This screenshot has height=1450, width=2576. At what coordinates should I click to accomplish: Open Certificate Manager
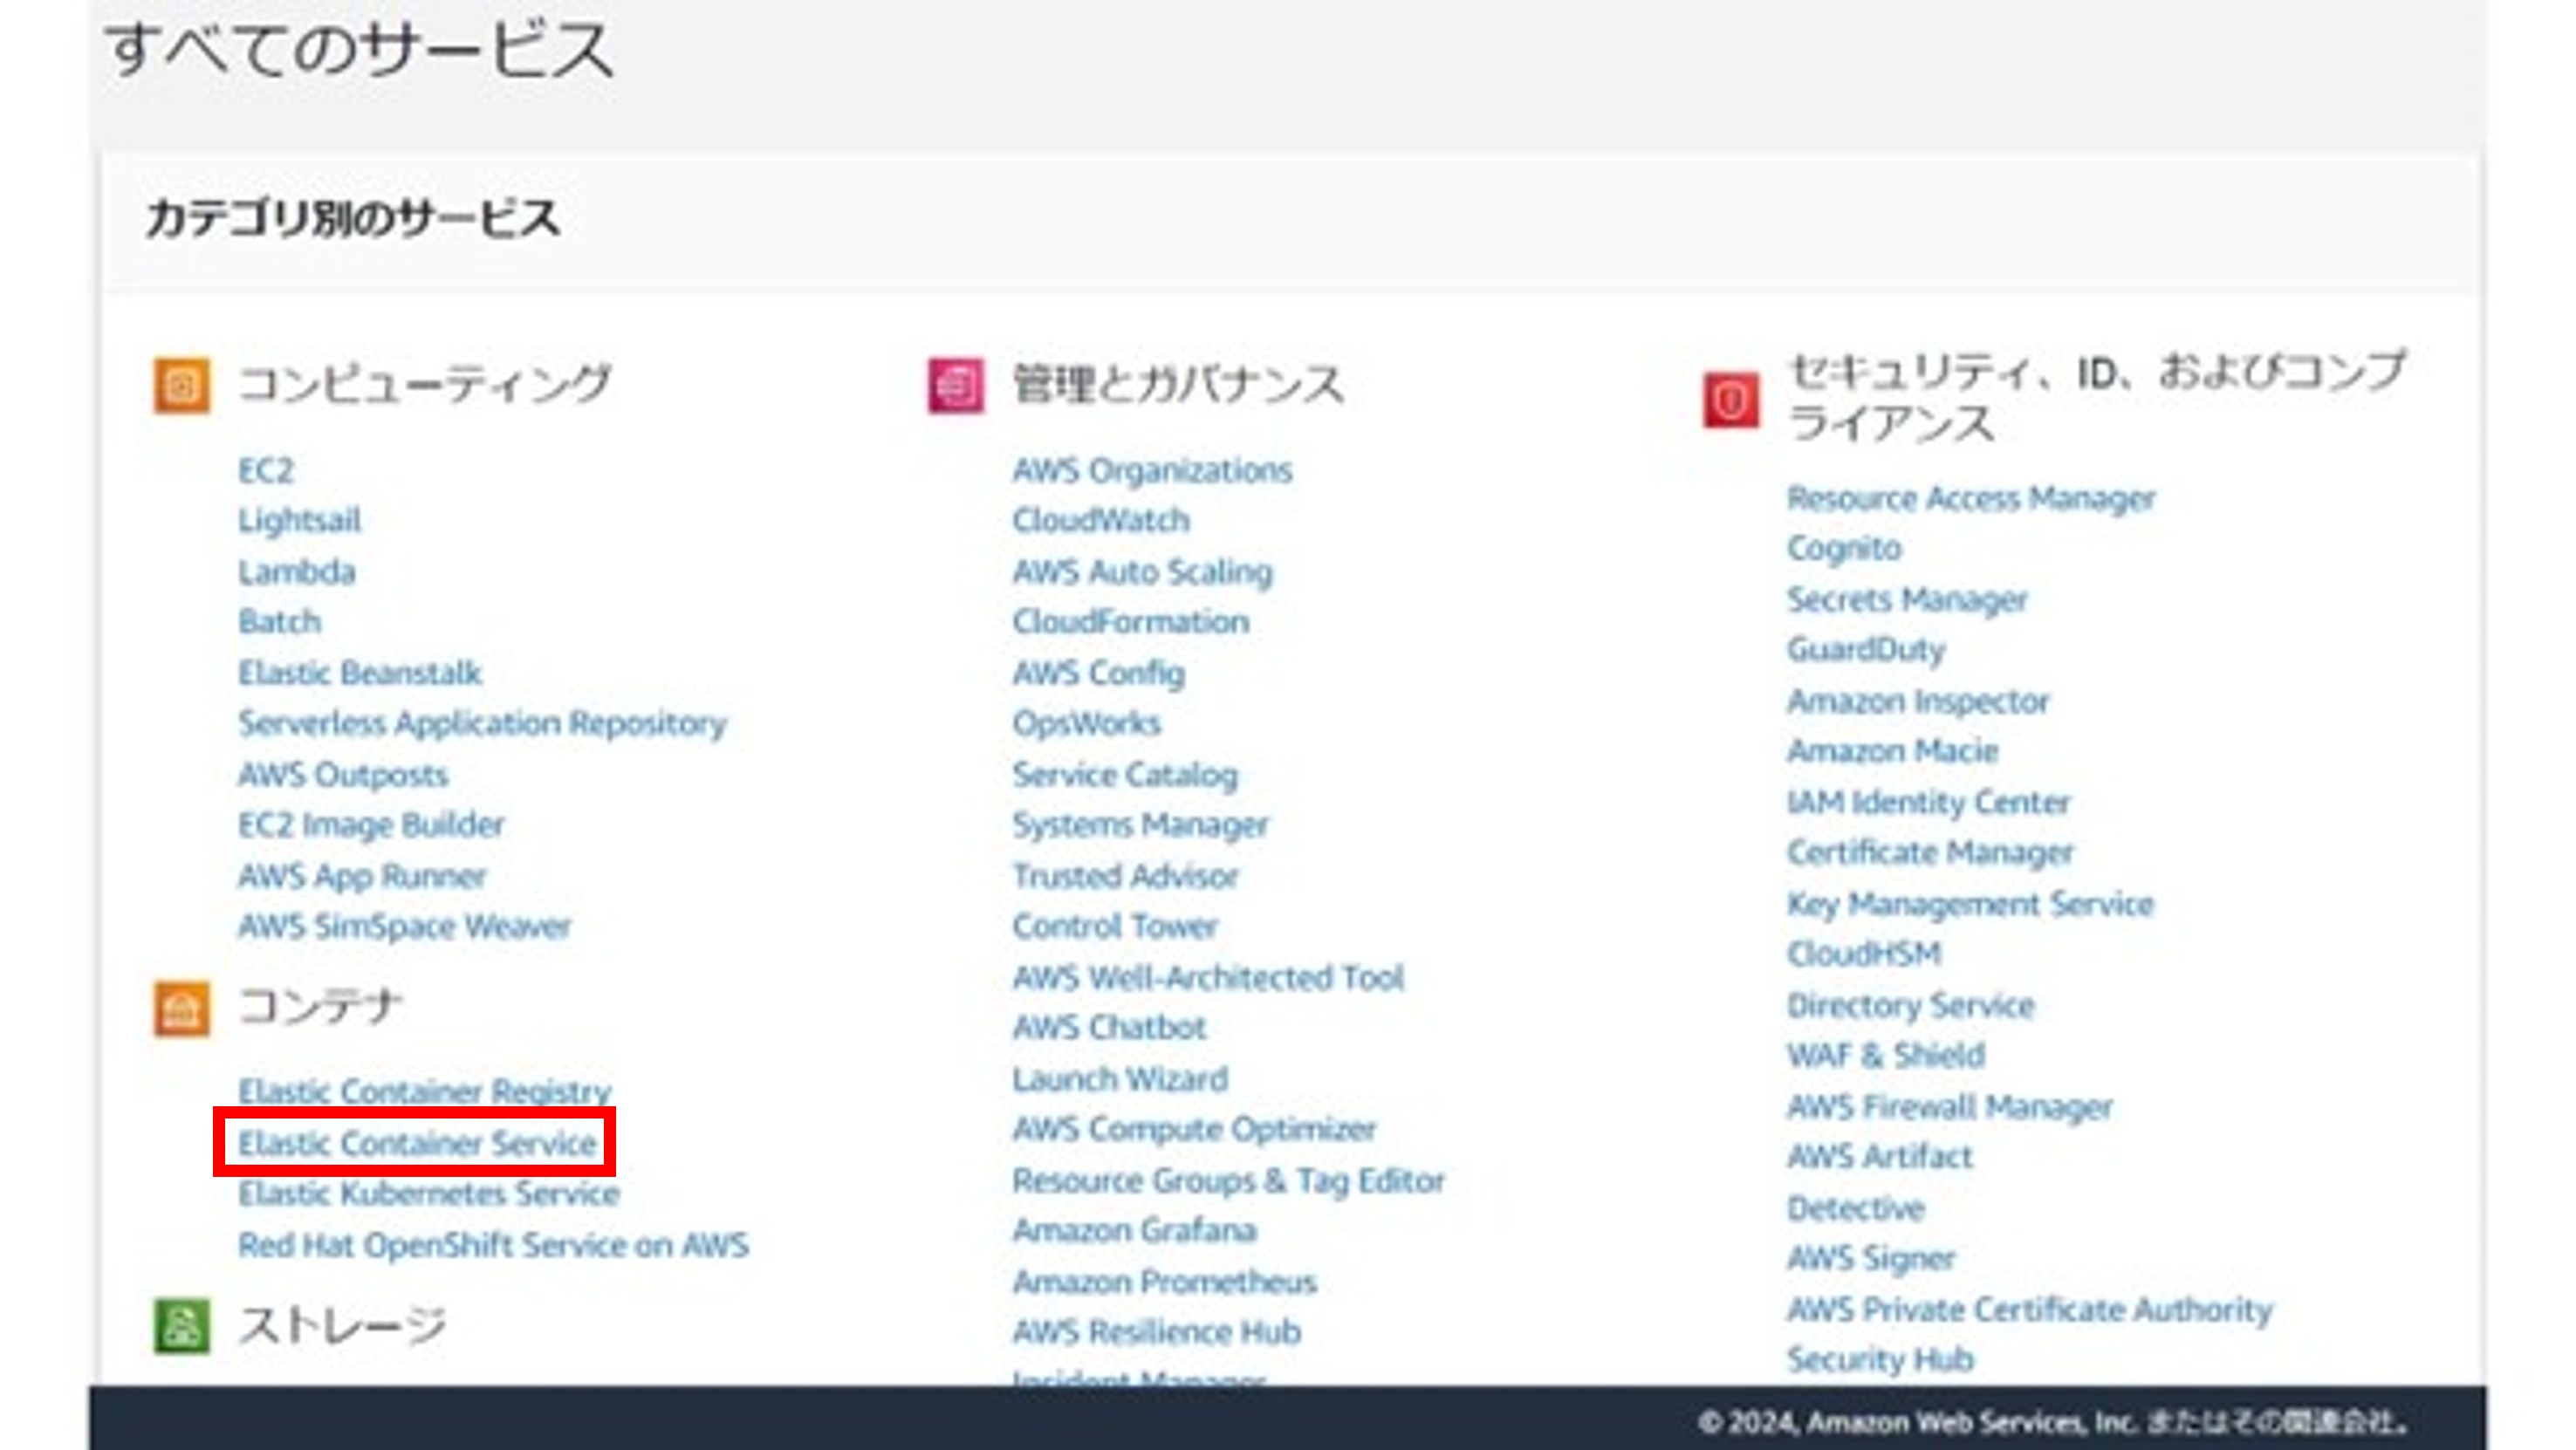pyautogui.click(x=1930, y=853)
